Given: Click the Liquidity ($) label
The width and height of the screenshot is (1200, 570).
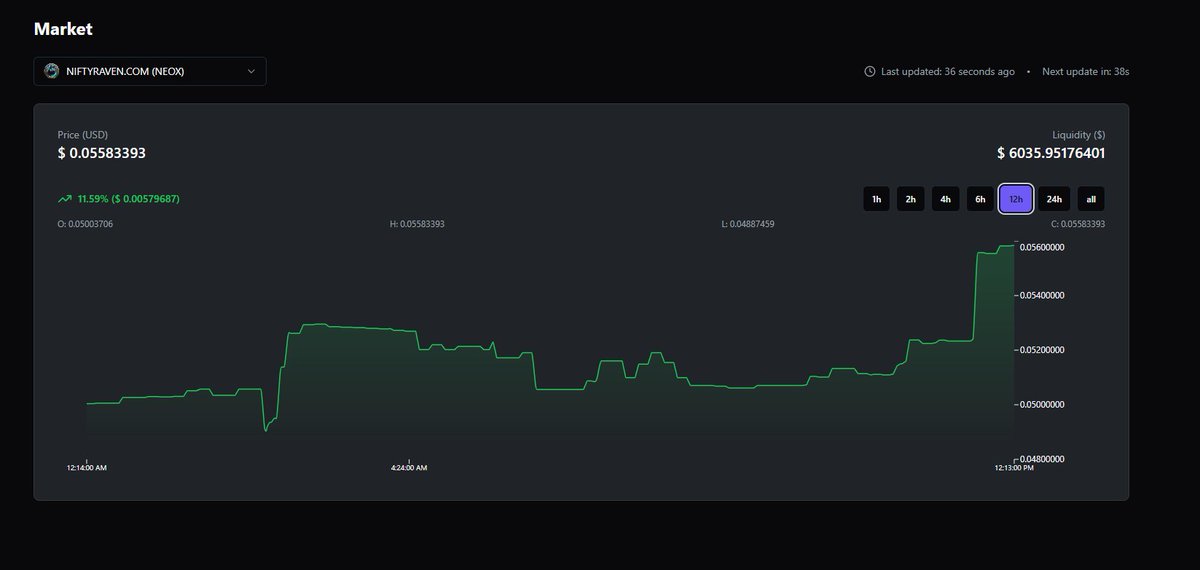Looking at the screenshot, I should click(x=1079, y=134).
